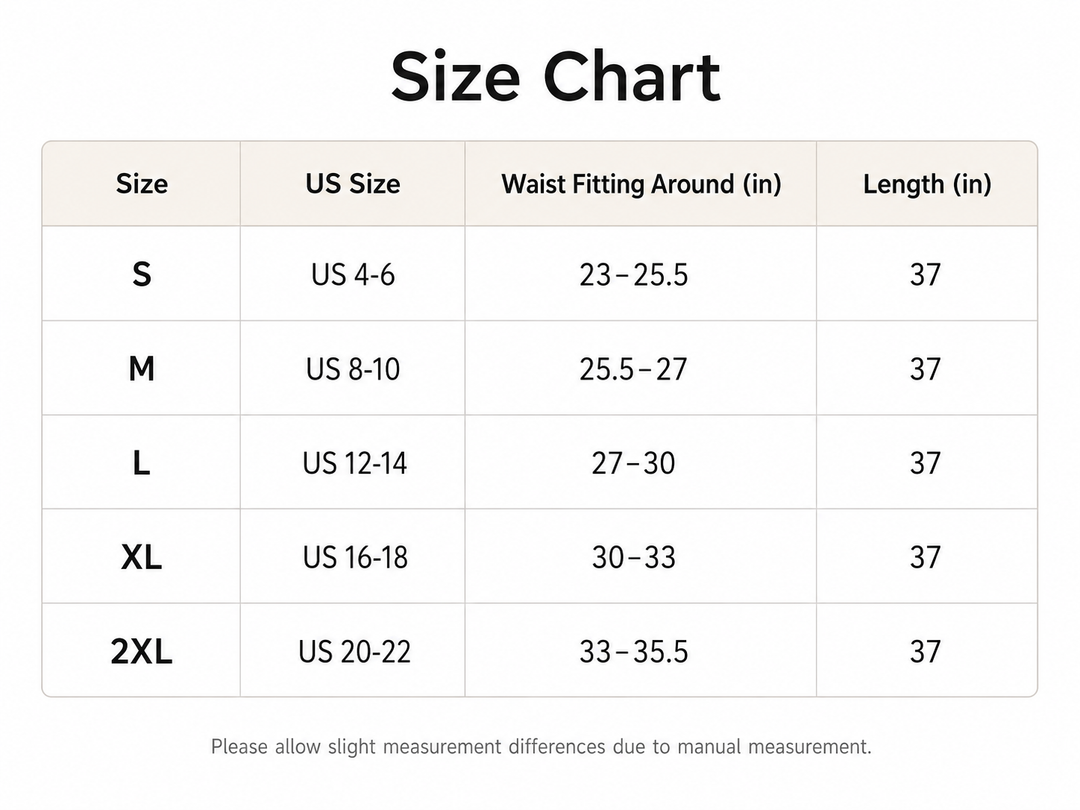Click the US 8-10 cell
1080x810 pixels.
(353, 369)
